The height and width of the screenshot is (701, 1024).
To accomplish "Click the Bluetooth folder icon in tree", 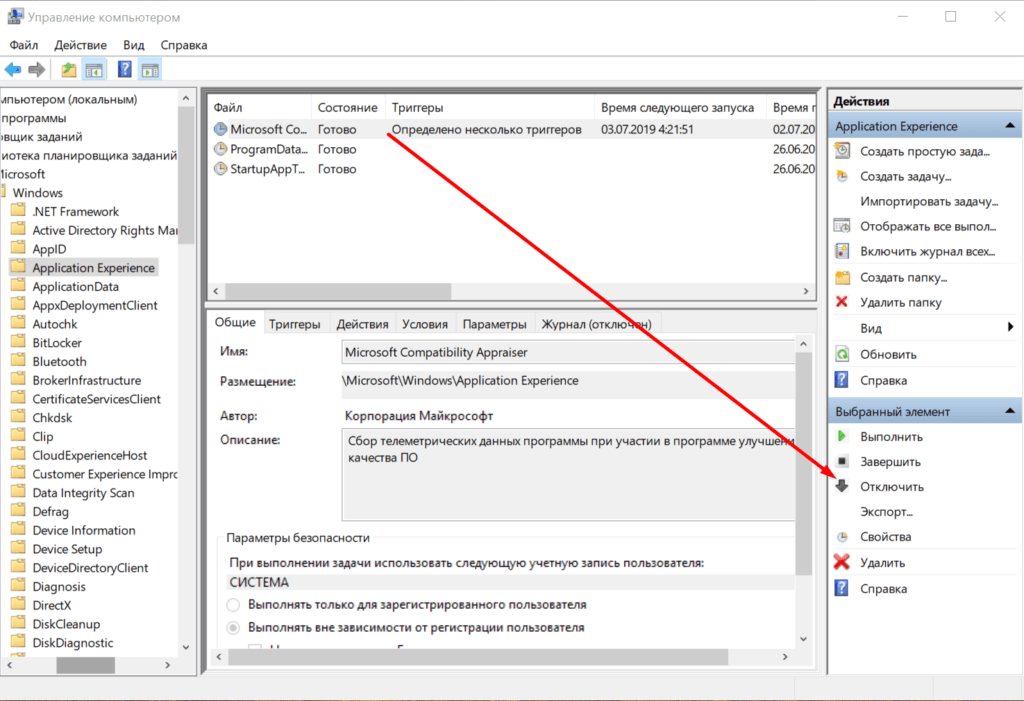I will click(x=18, y=361).
